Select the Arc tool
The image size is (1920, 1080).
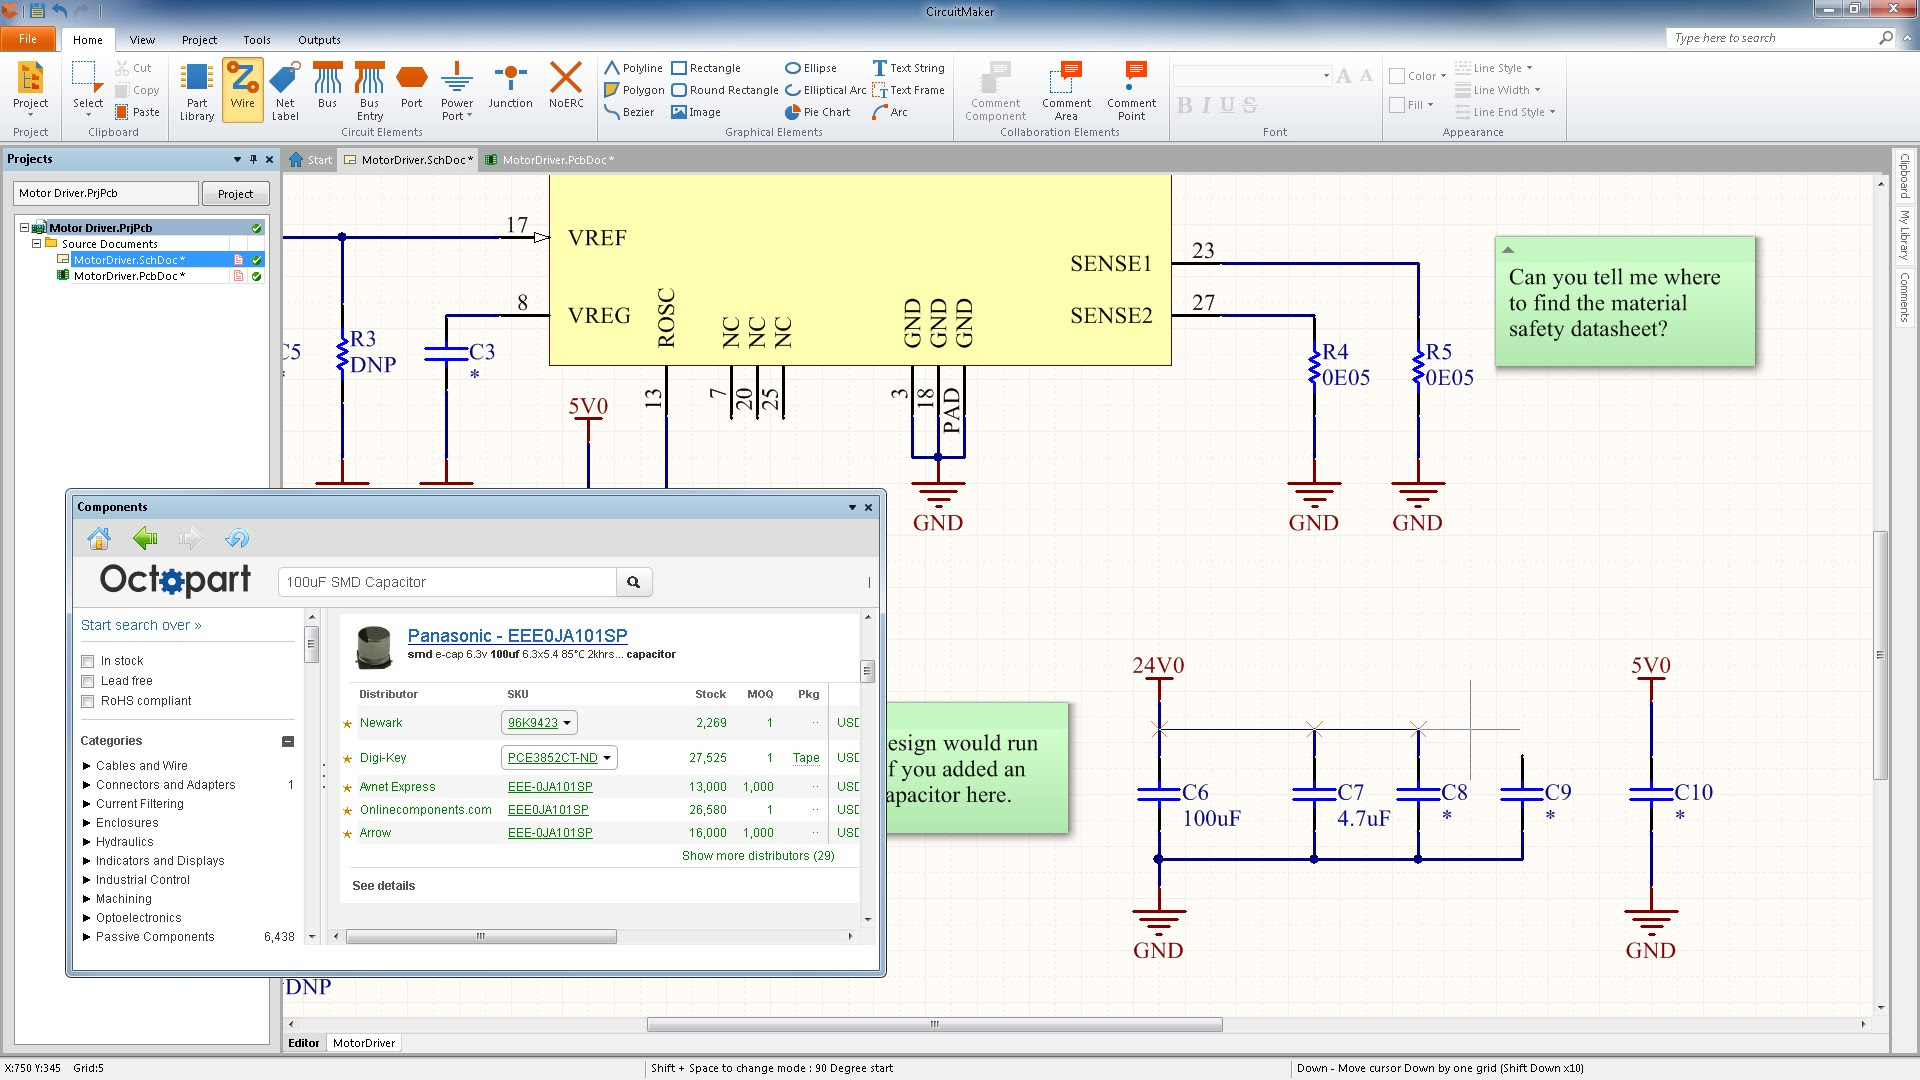[x=890, y=112]
